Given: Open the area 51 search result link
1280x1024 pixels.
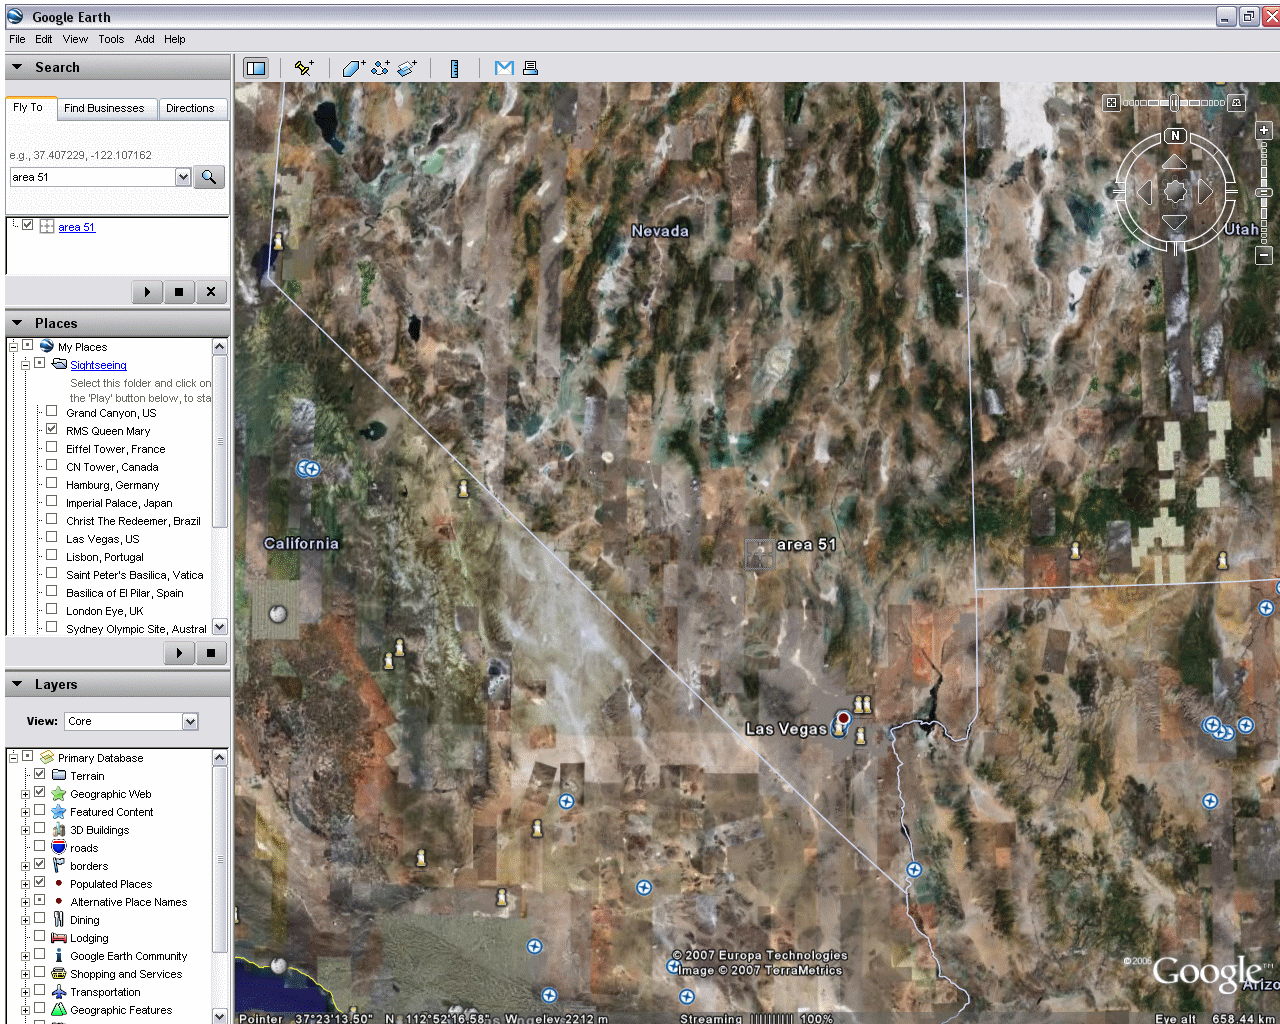Looking at the screenshot, I should pos(77,227).
